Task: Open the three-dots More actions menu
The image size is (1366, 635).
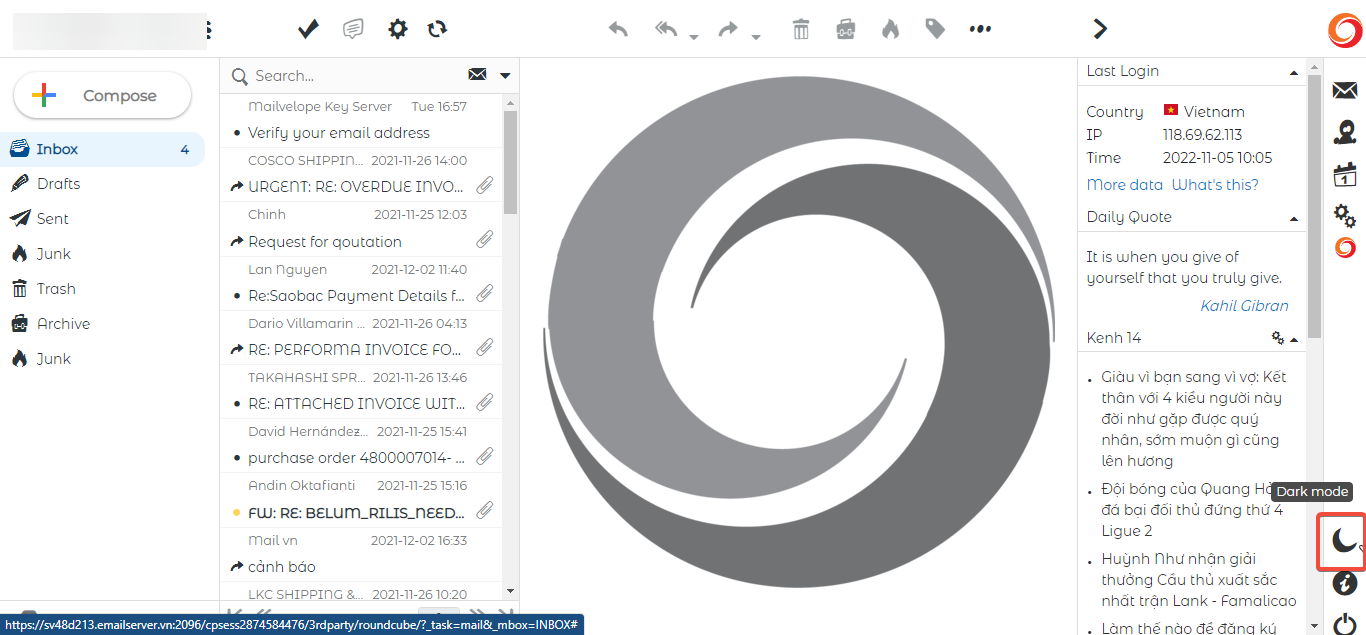Action: click(x=980, y=29)
